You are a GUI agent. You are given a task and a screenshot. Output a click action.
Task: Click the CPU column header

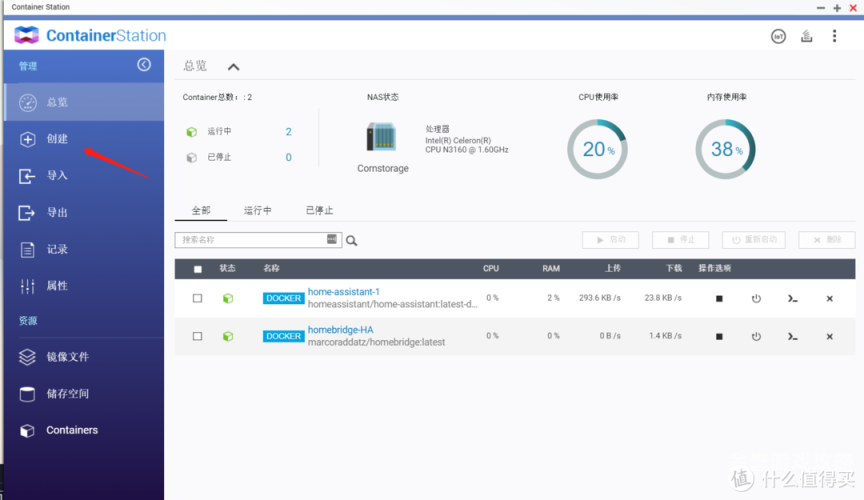pos(491,268)
